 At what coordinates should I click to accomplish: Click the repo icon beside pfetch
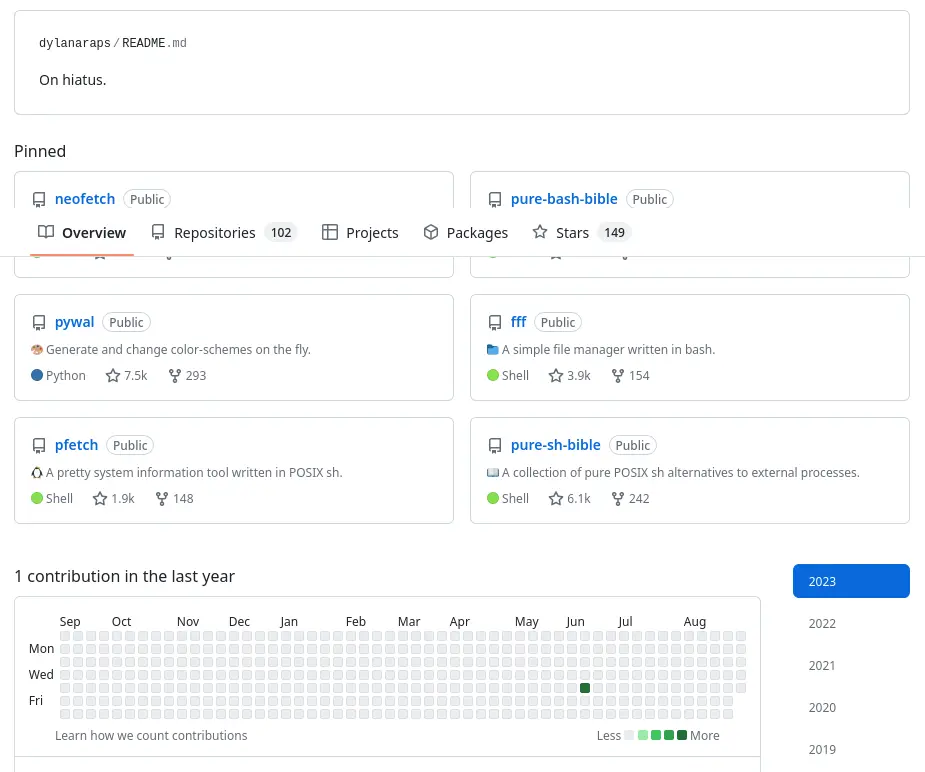pos(39,446)
